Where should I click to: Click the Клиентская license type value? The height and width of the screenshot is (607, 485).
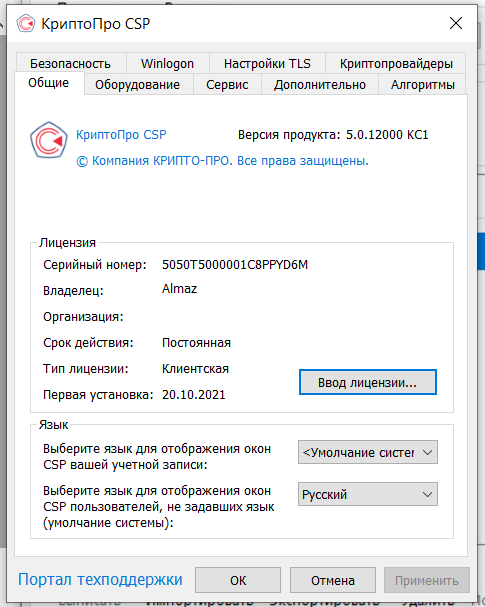click(x=195, y=369)
